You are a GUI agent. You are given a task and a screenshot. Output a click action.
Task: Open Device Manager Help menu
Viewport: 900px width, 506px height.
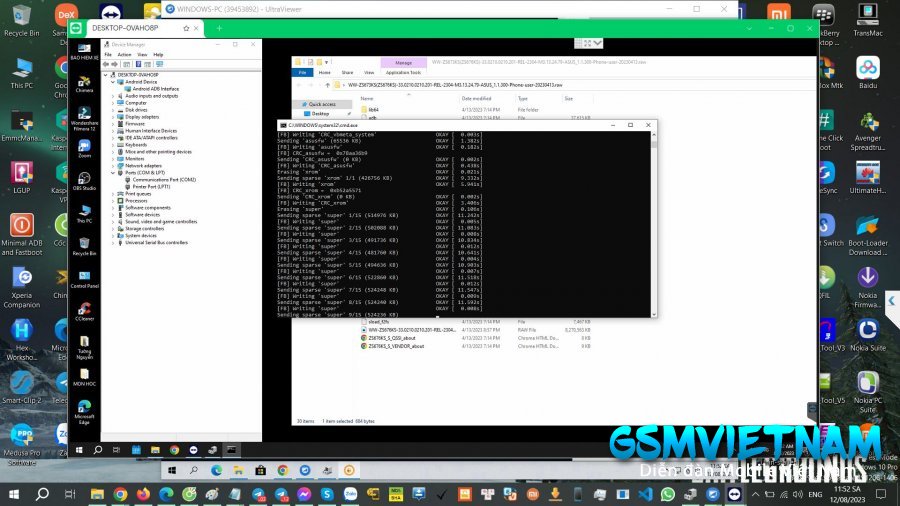[158, 55]
